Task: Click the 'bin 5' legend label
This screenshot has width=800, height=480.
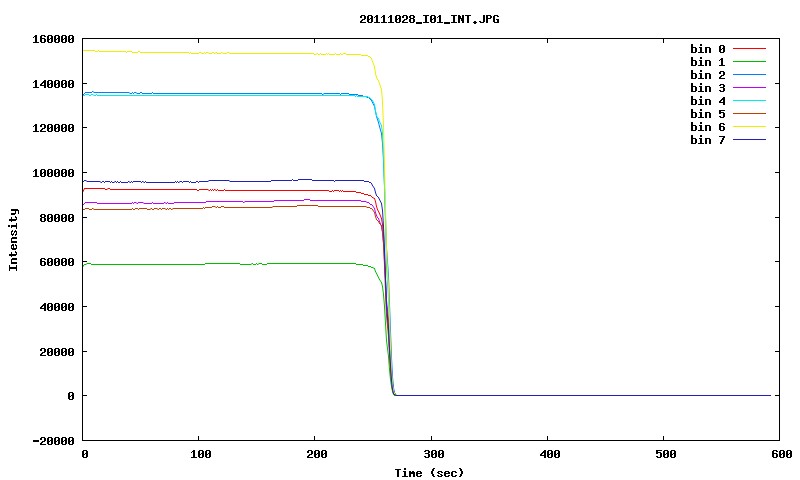Action: tap(708, 114)
